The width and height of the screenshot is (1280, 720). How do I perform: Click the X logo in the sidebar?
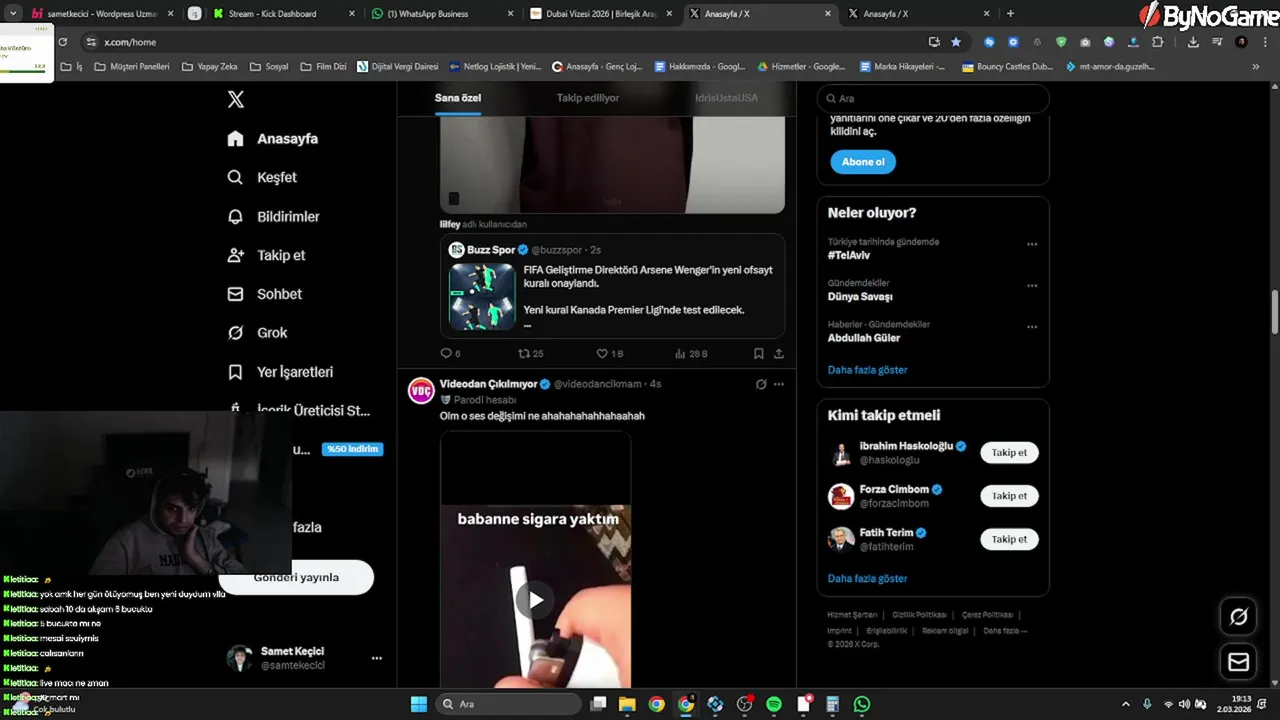point(236,99)
